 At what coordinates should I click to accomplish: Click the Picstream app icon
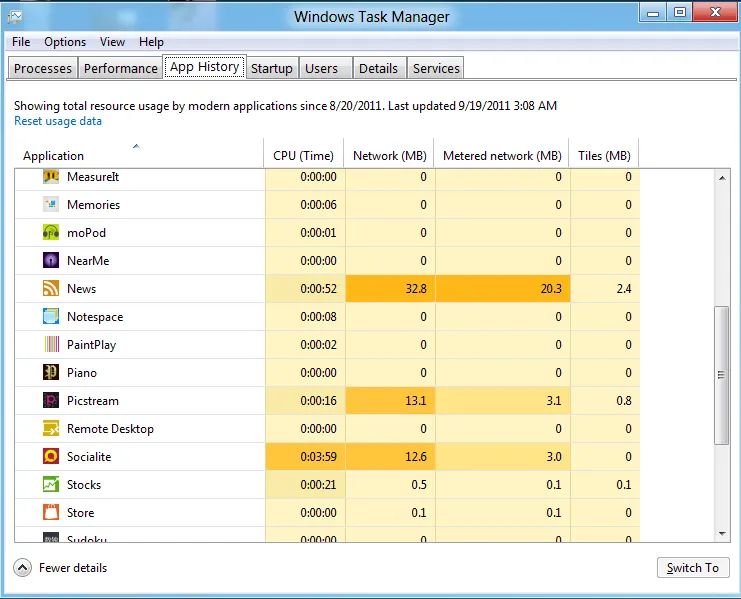click(x=51, y=401)
